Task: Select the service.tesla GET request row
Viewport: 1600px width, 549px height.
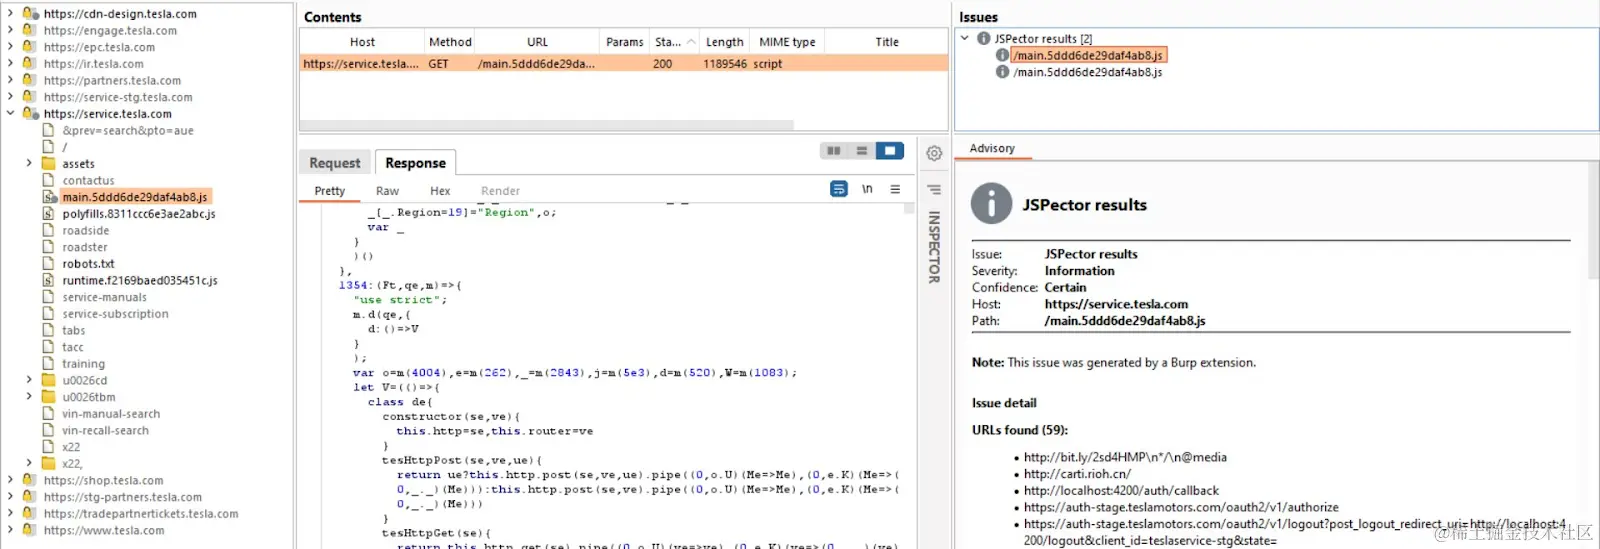Action: coord(624,64)
